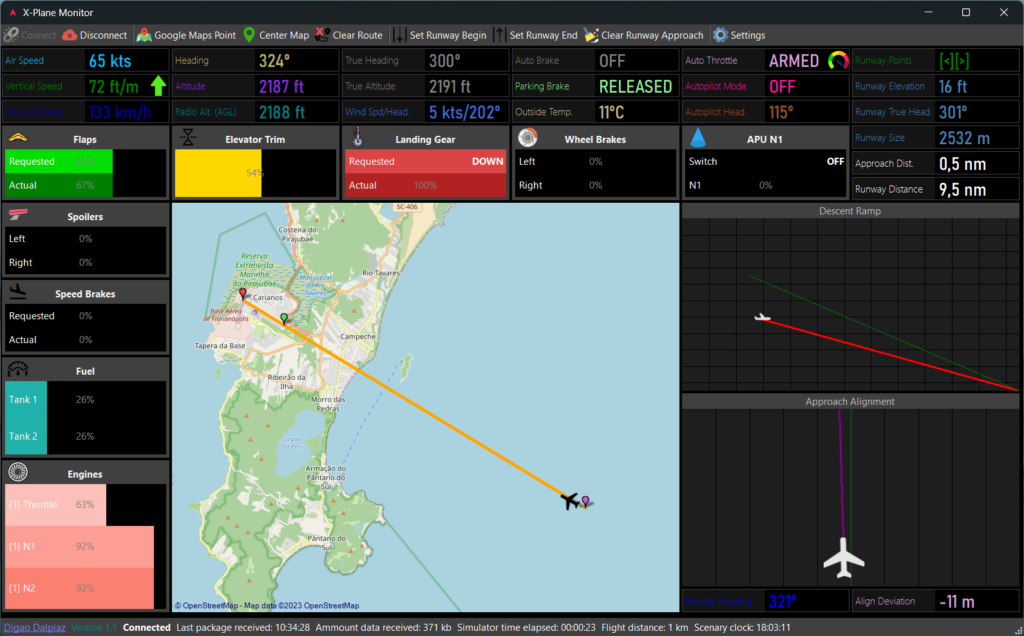The height and width of the screenshot is (636, 1024).
Task: Click the Runway Heading 321° value
Action: click(x=782, y=601)
